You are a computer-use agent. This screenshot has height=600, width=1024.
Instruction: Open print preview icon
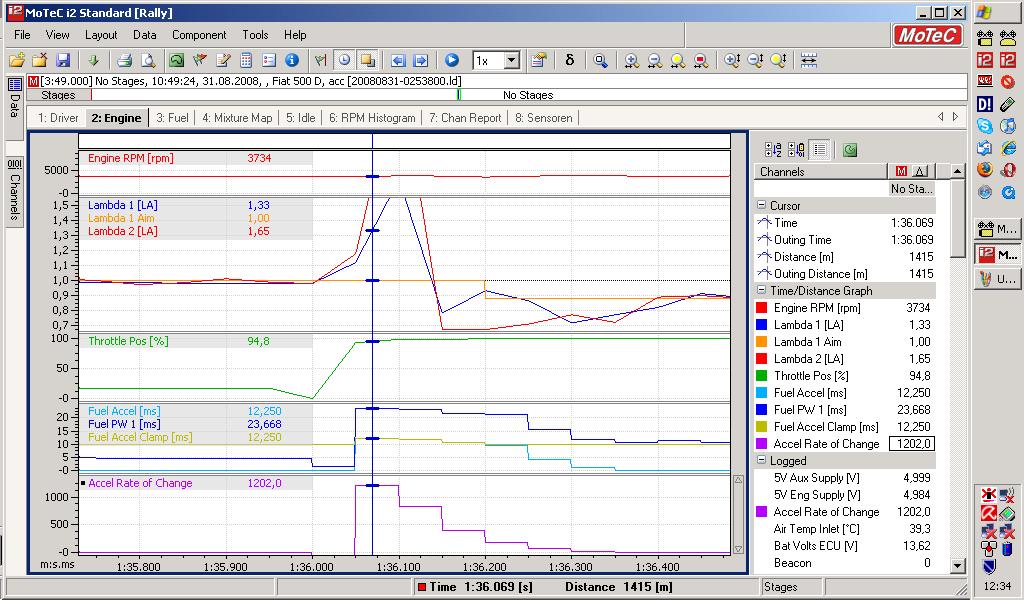(148, 61)
